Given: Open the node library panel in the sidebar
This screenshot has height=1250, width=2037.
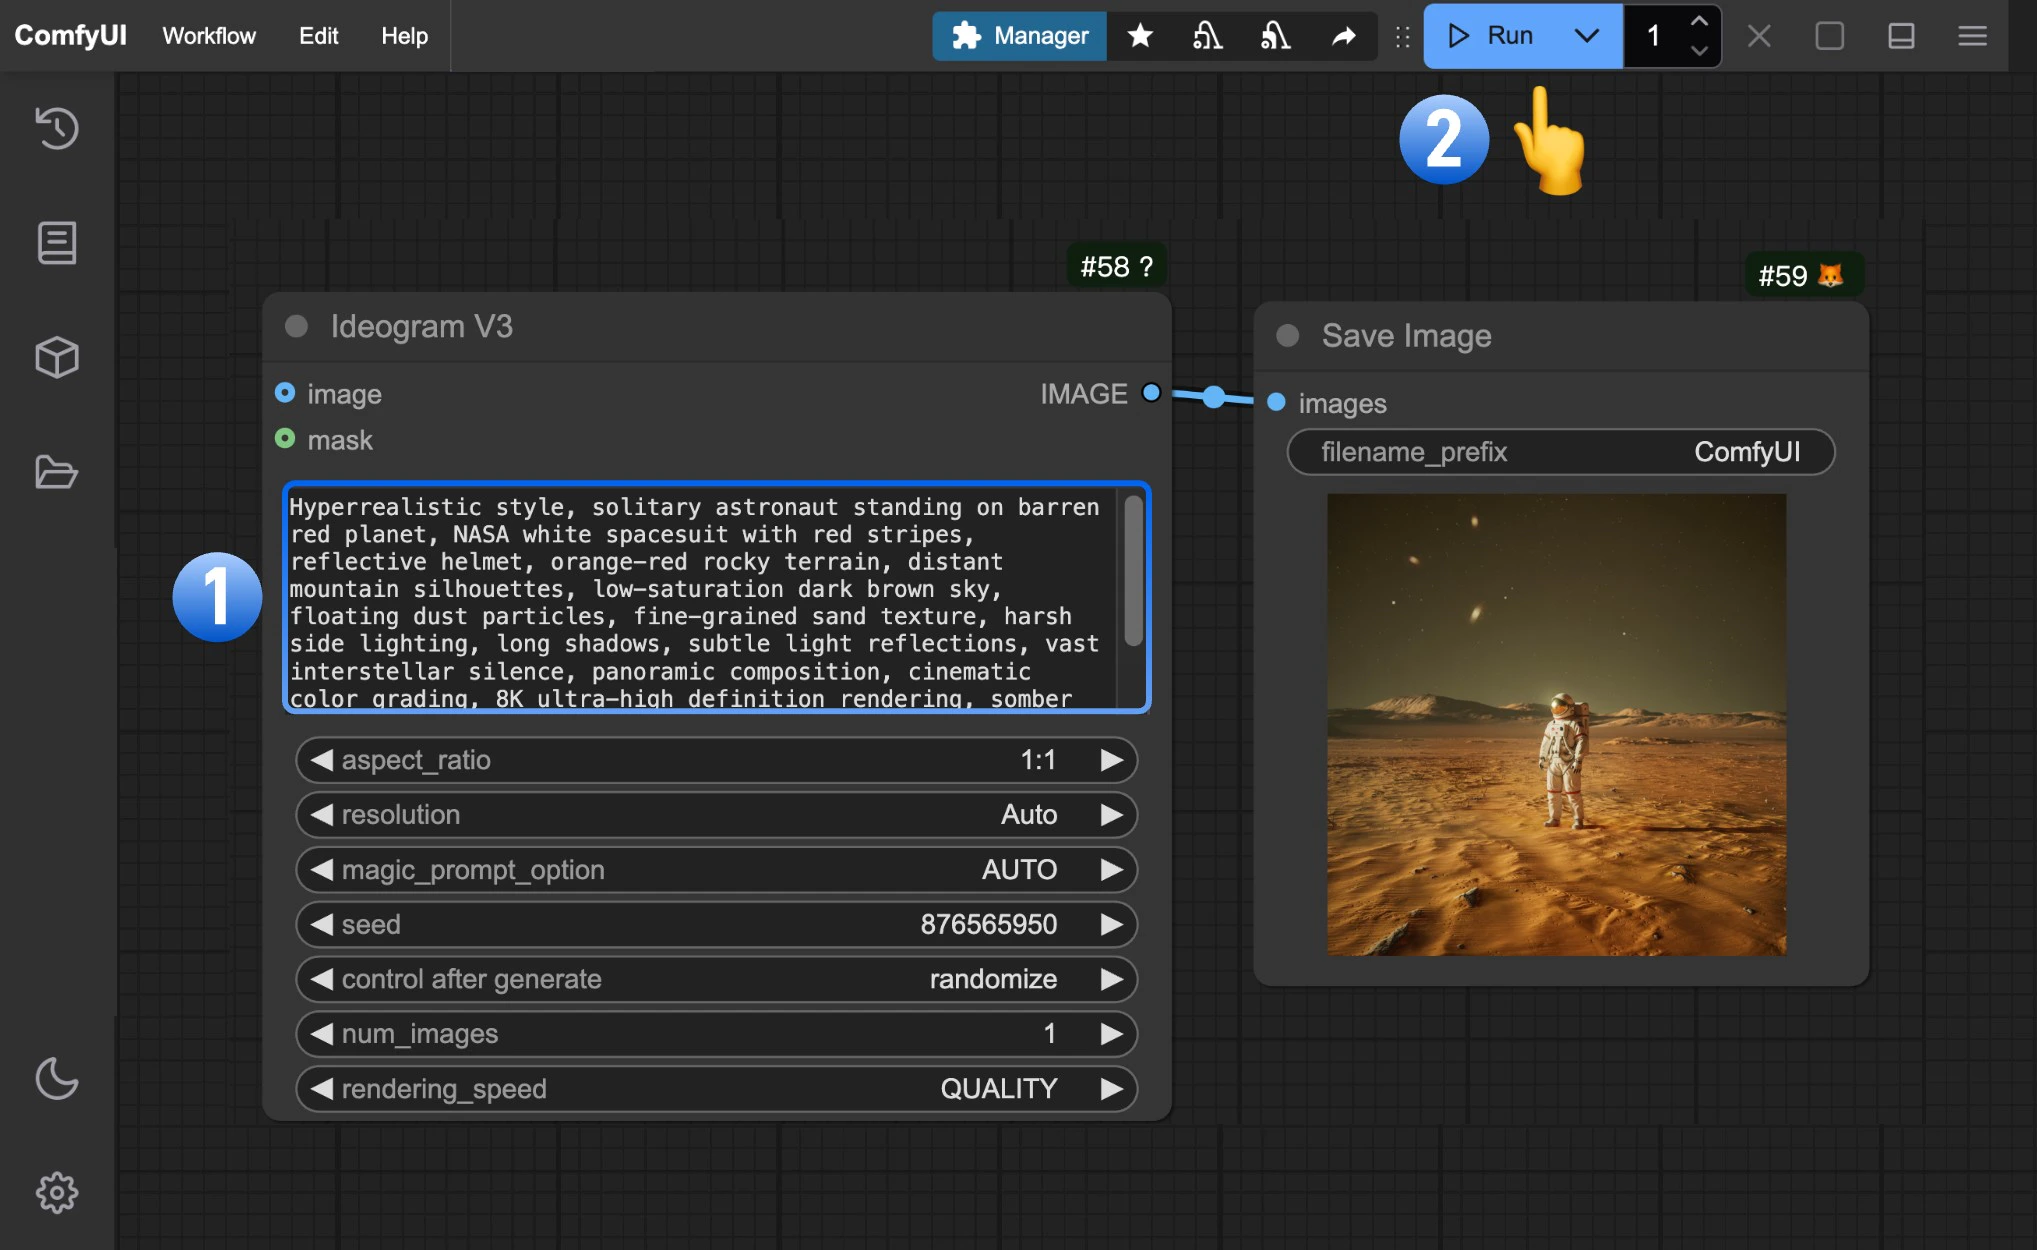Looking at the screenshot, I should [x=56, y=242].
